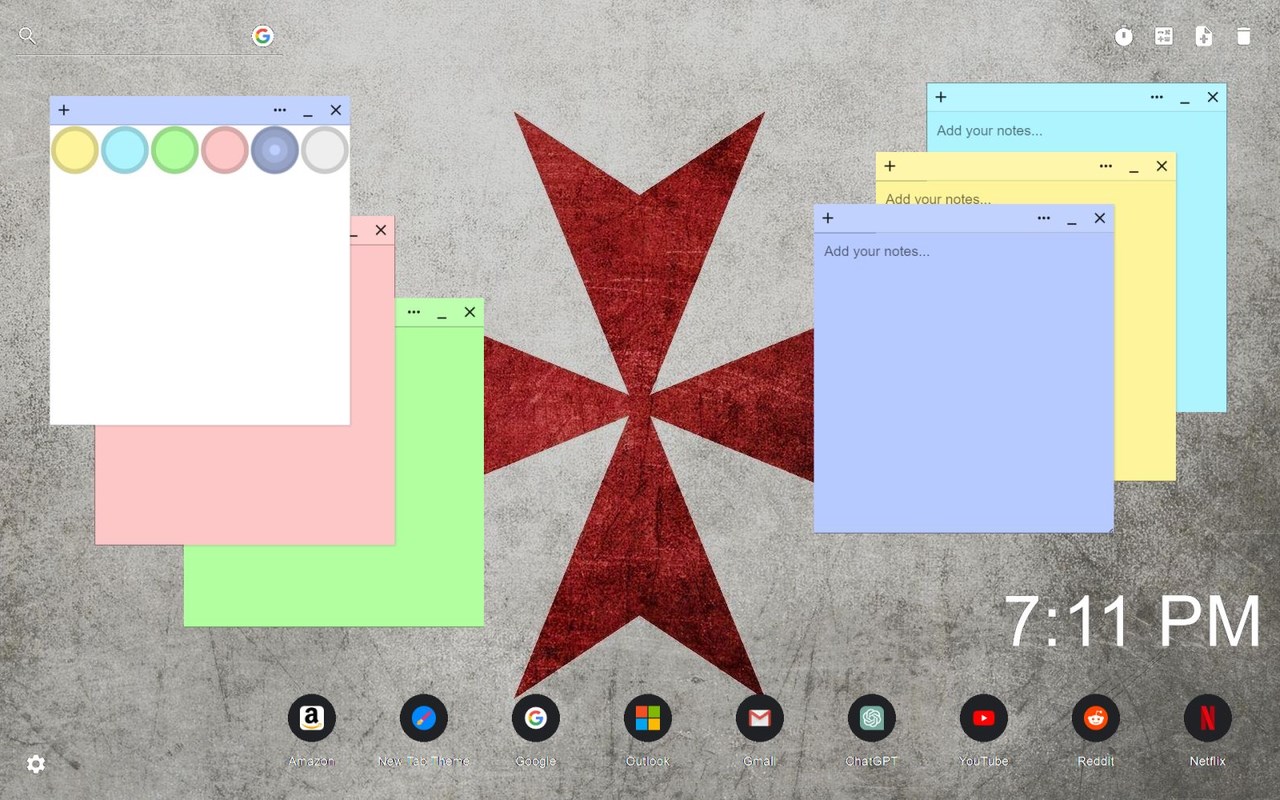Image resolution: width=1280 pixels, height=800 pixels.
Task: Add a note from the yellow note's plus
Action: 890,166
